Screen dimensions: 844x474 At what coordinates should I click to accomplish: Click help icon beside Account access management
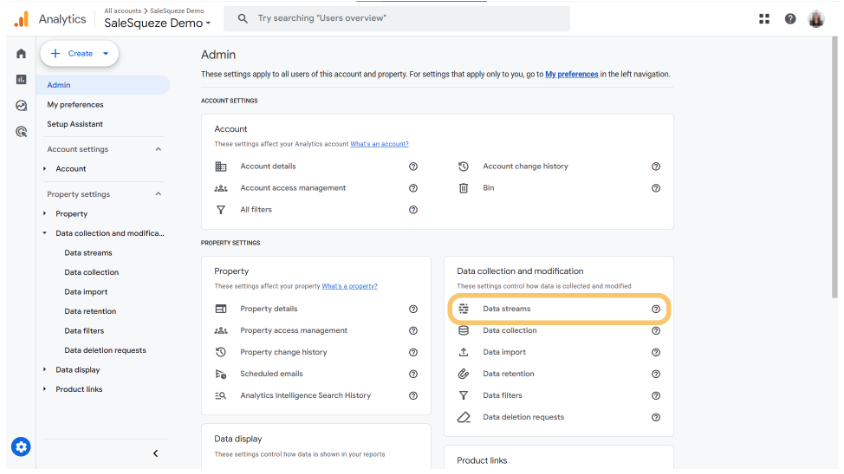click(x=413, y=188)
